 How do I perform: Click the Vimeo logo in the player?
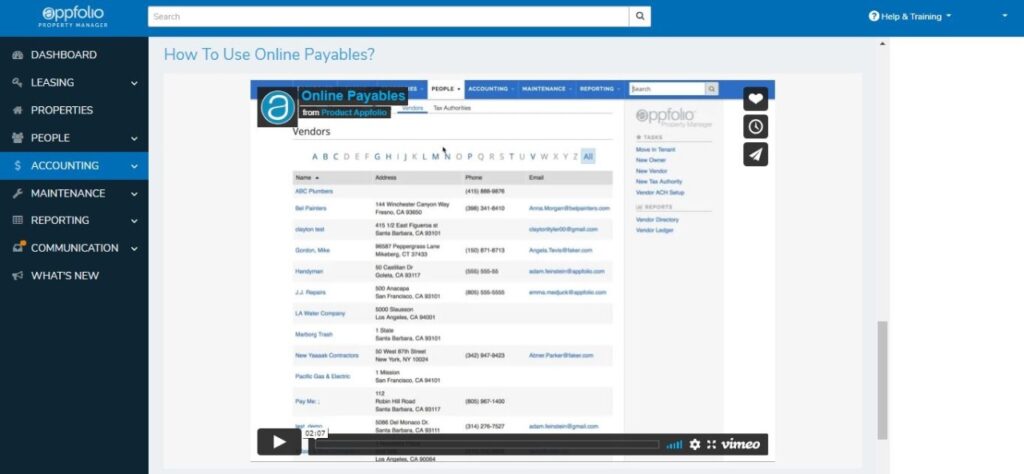pyautogui.click(x=741, y=444)
